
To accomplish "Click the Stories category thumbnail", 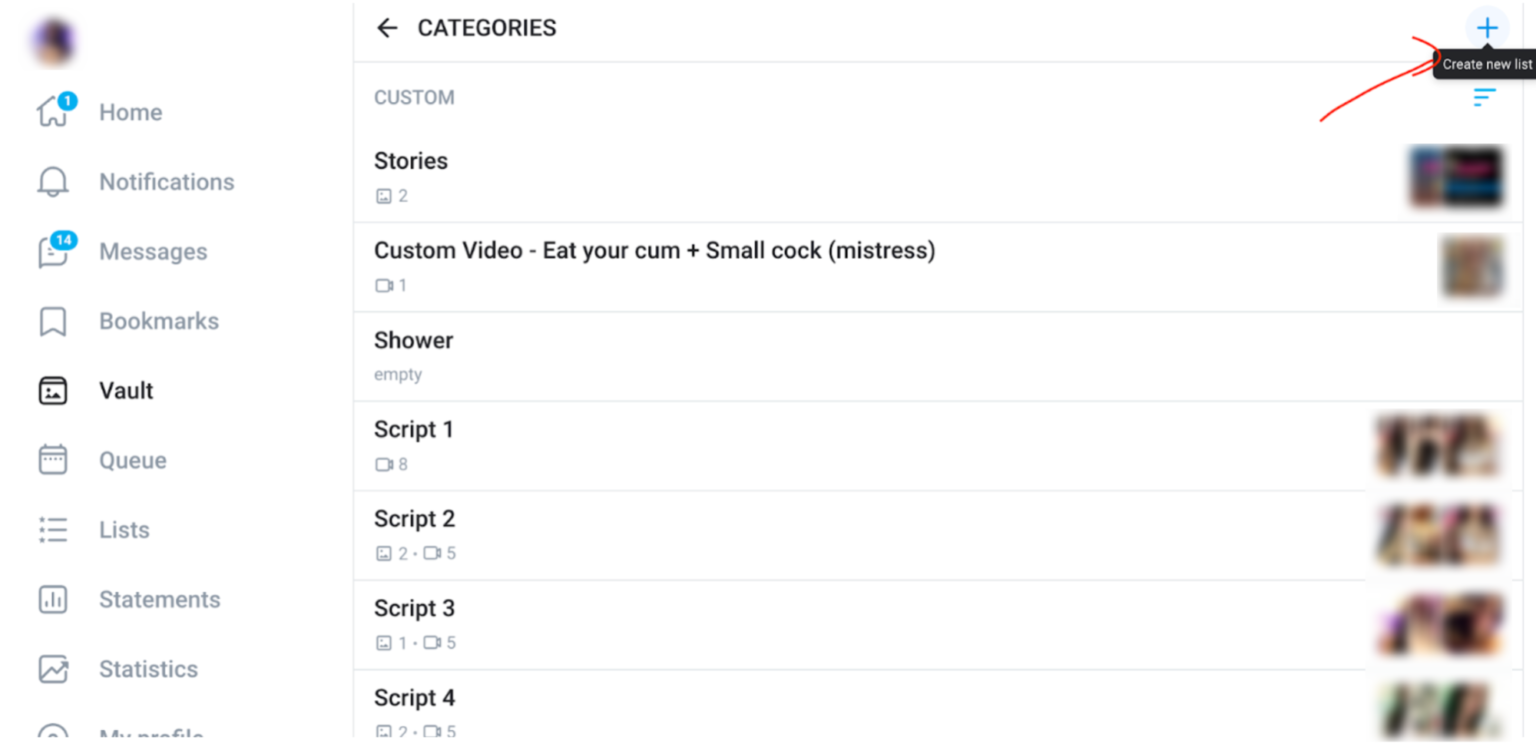I will point(1456,177).
